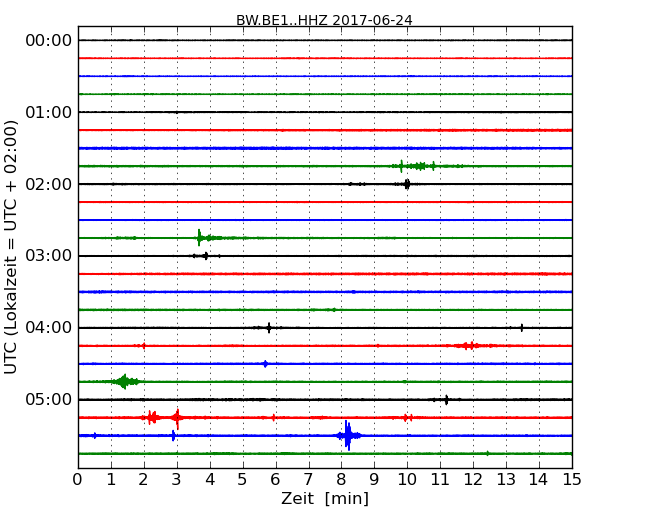Pick the green spike near minute 3.7

[x=199, y=238]
